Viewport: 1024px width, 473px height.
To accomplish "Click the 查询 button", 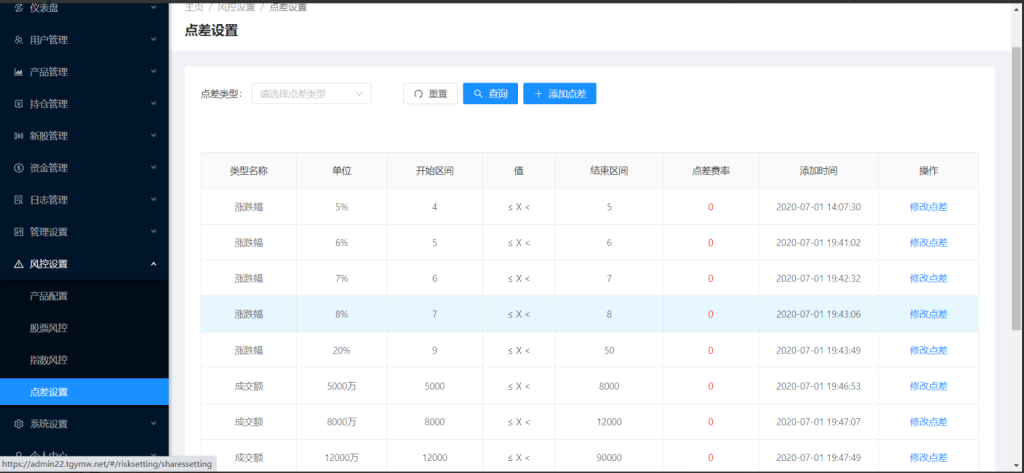I will [x=490, y=93].
